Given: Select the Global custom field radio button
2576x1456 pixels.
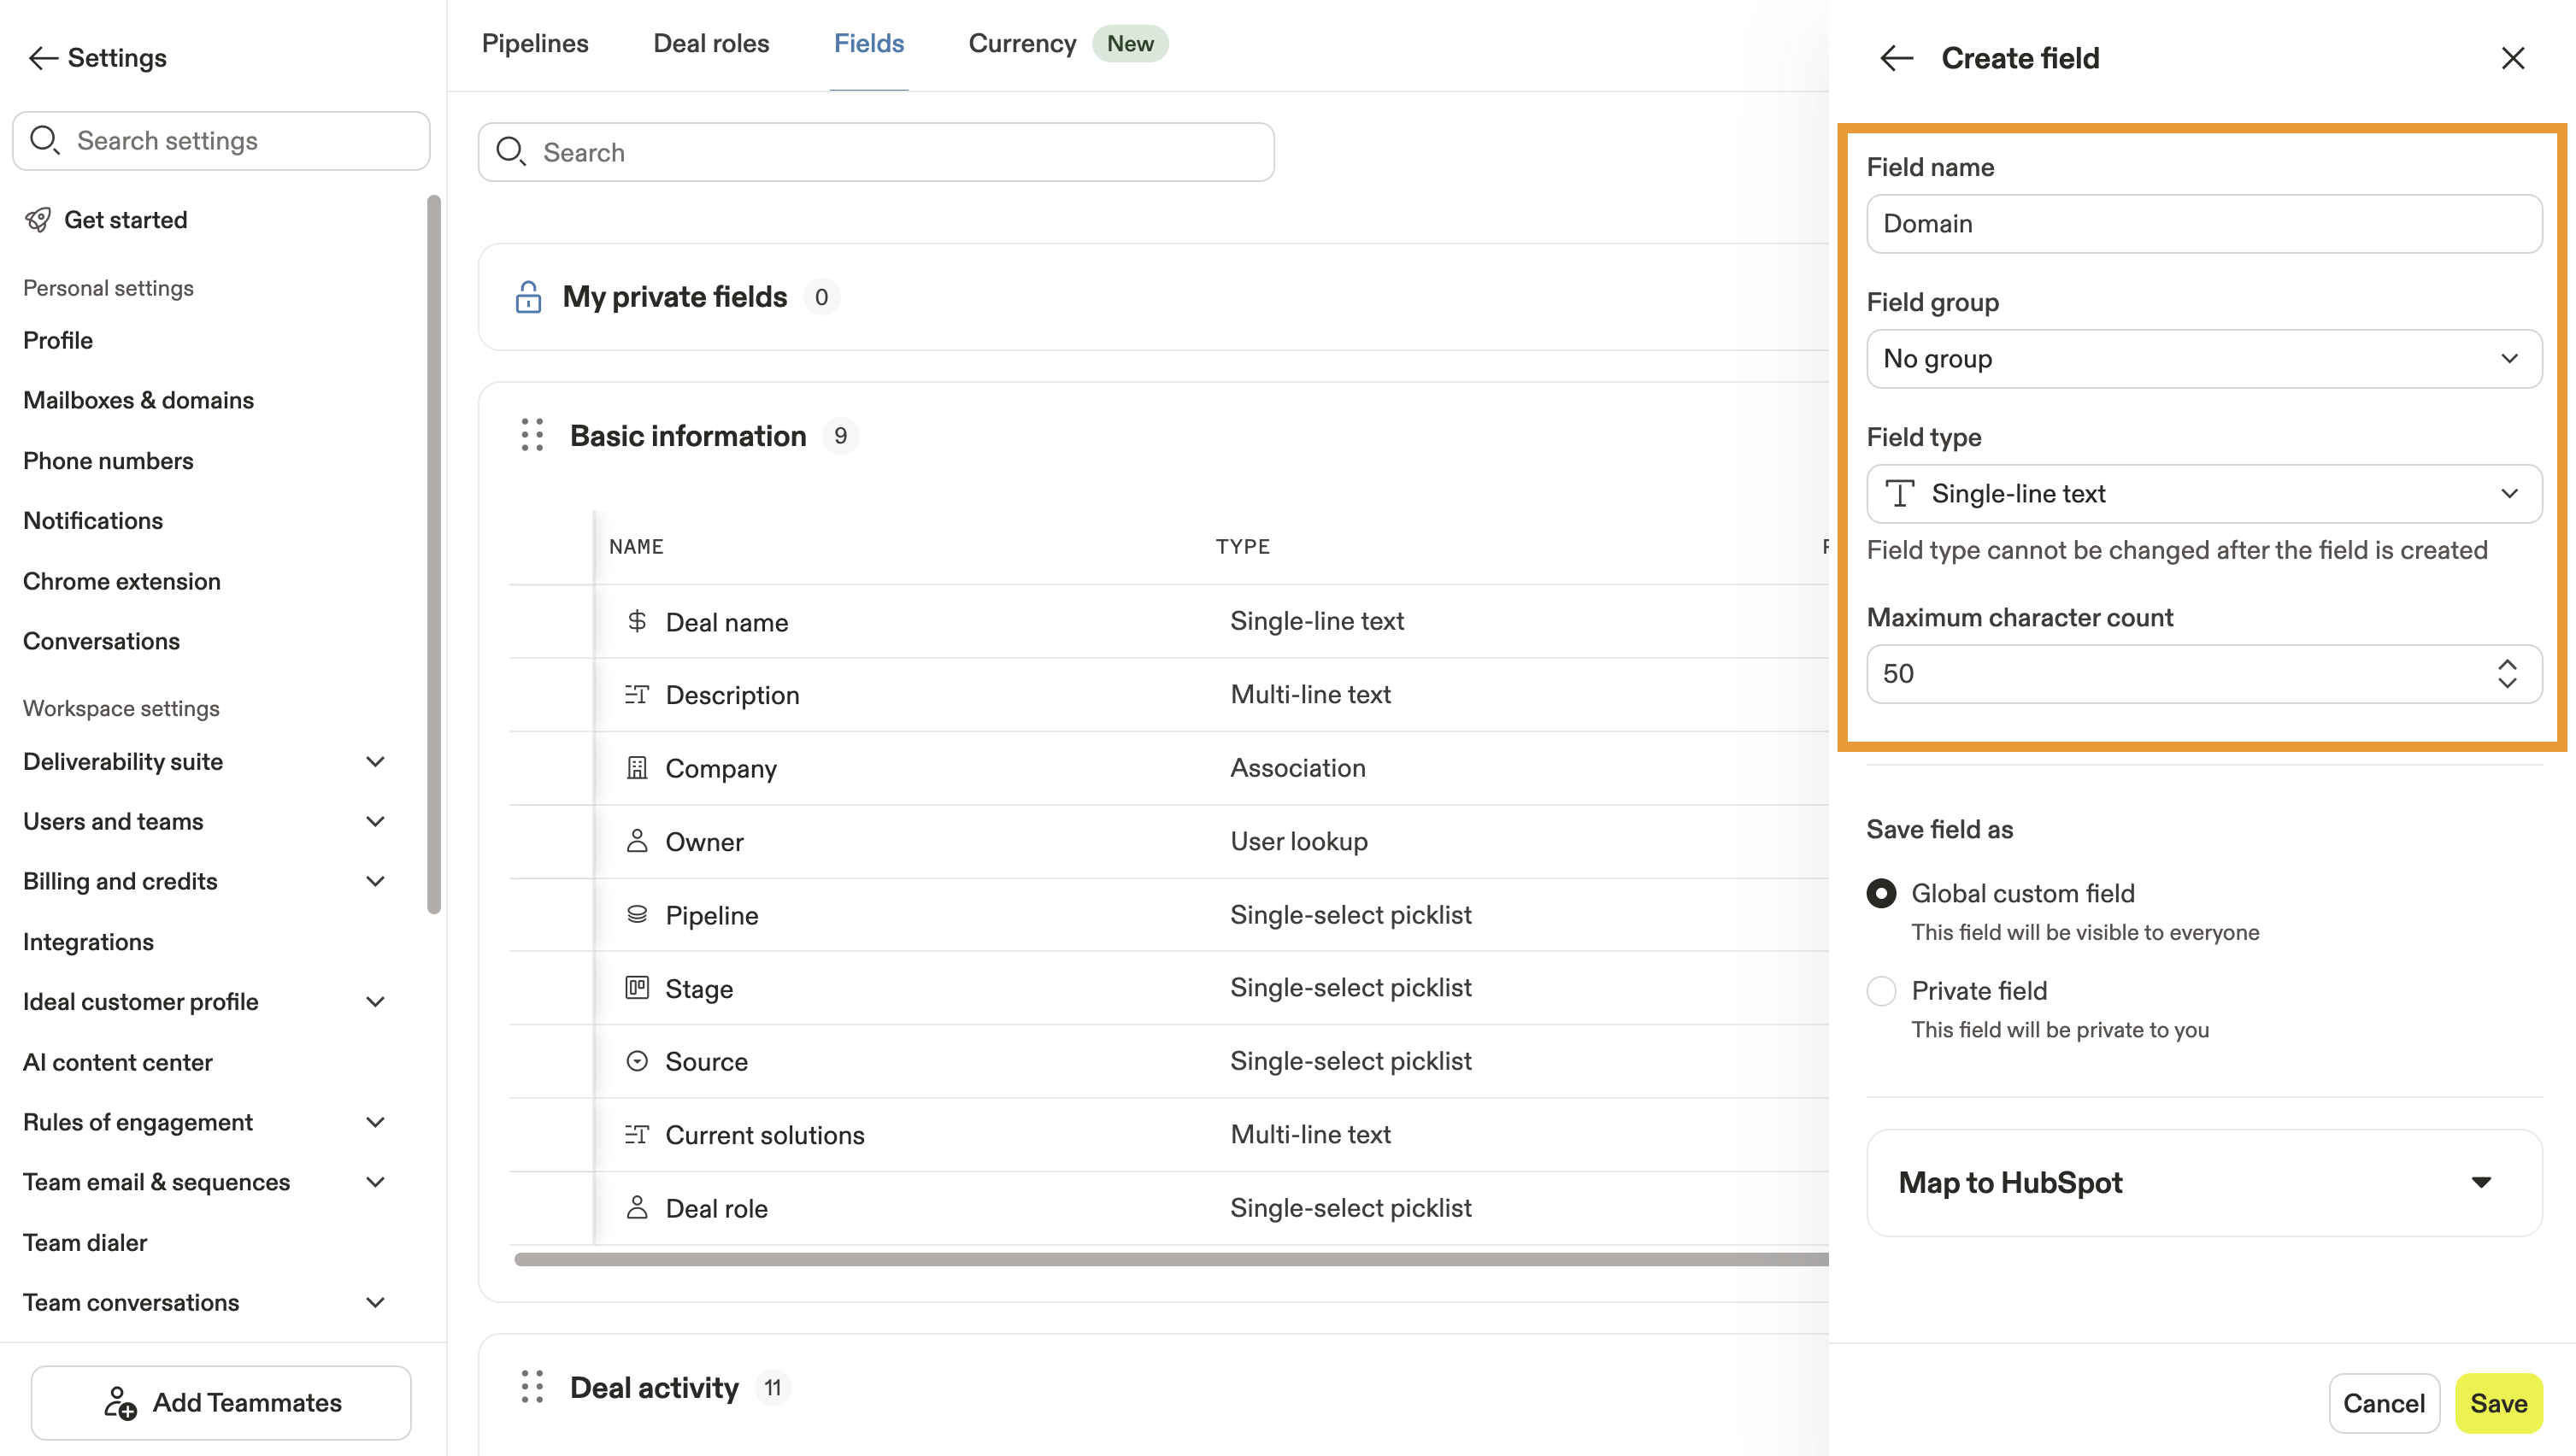Looking at the screenshot, I should point(1881,893).
